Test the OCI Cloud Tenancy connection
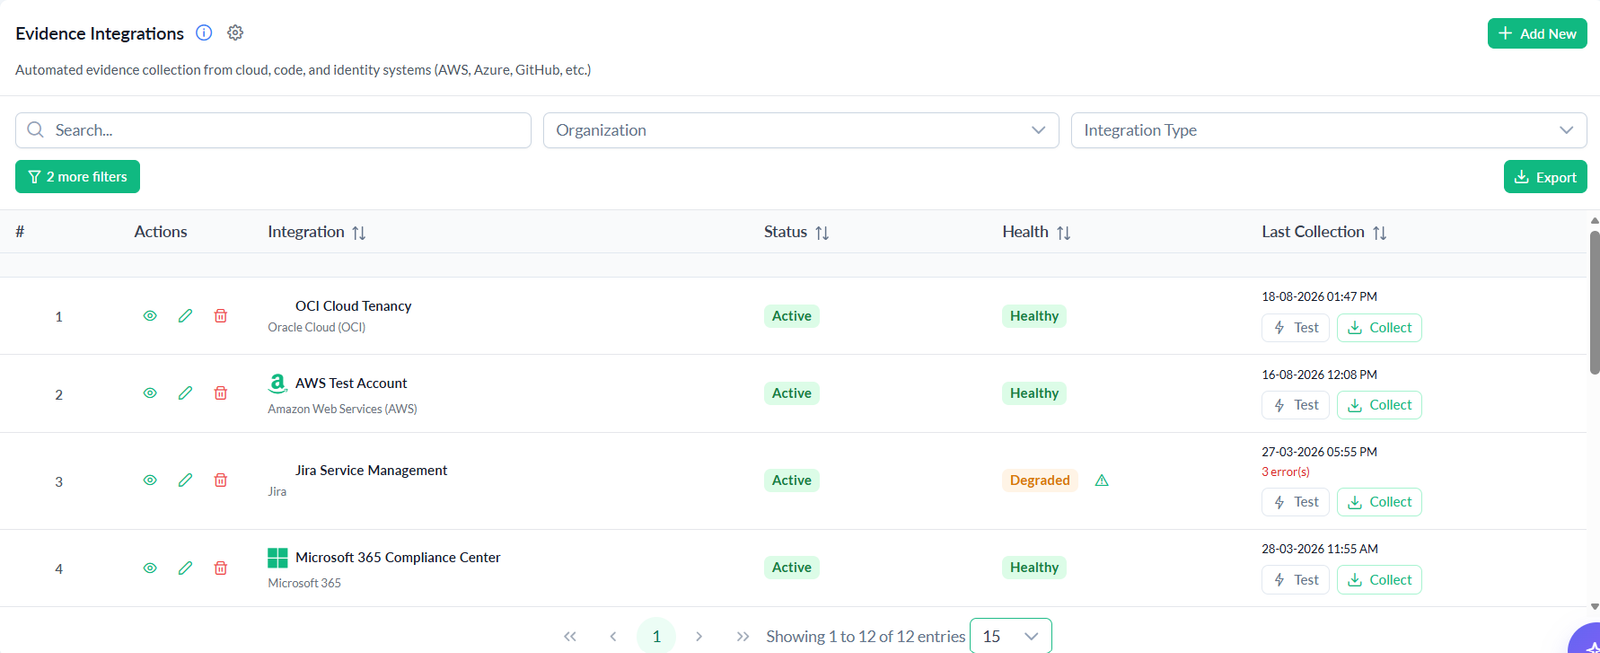 coord(1296,328)
